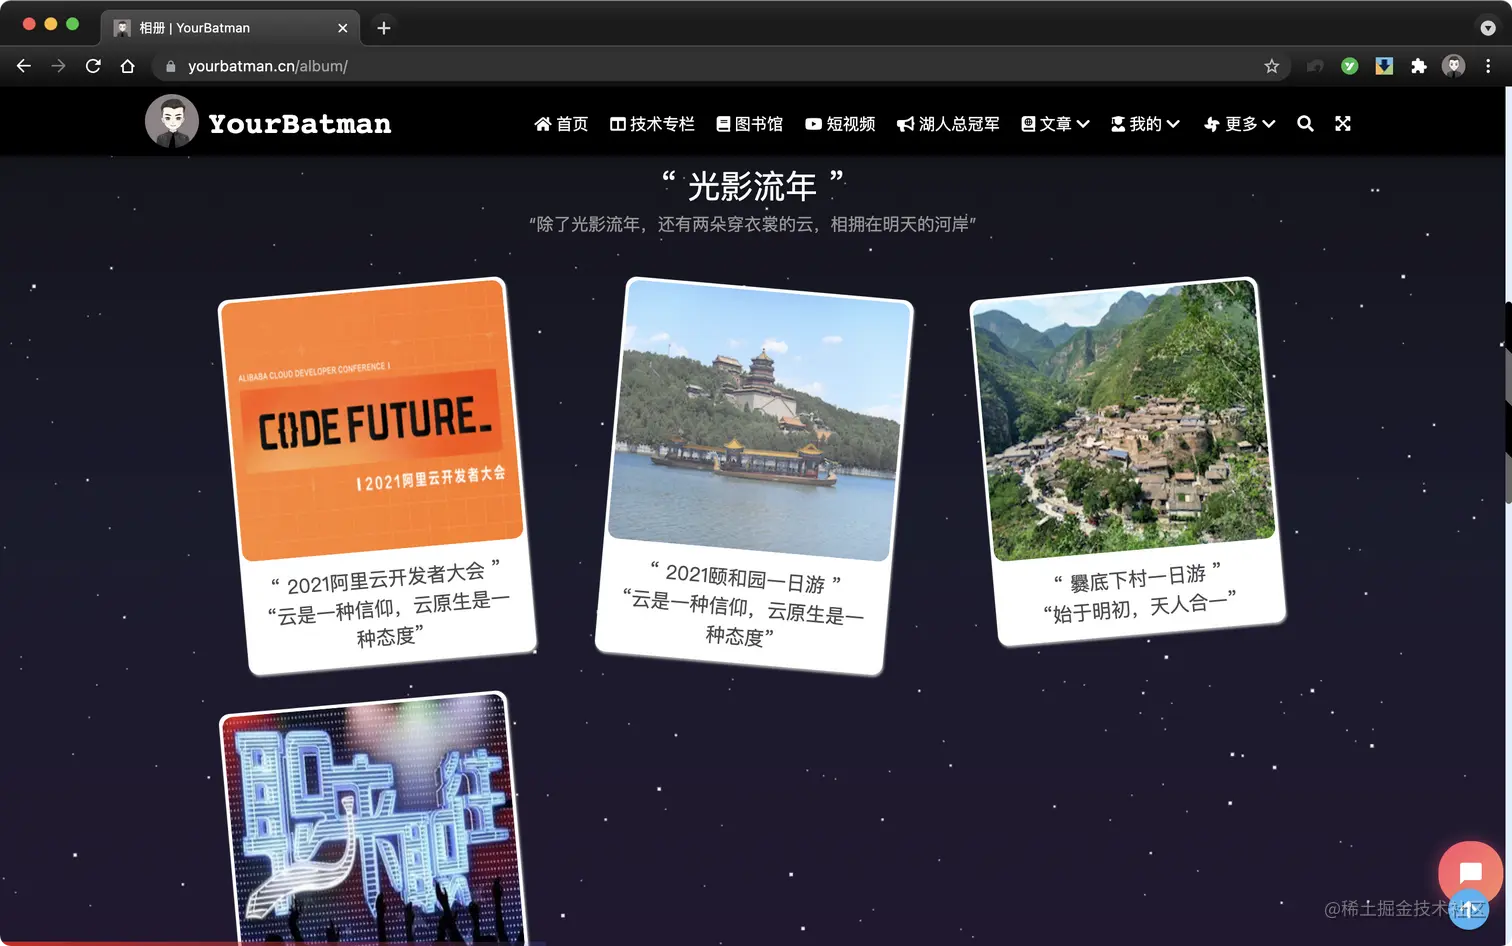Open the 爨底下村 mountain village photo
The height and width of the screenshot is (946, 1512).
point(1124,420)
